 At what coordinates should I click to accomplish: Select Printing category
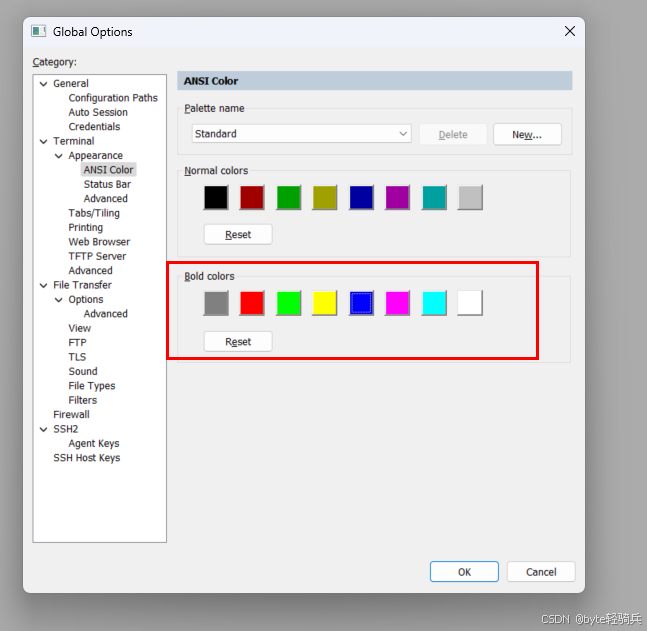point(85,227)
